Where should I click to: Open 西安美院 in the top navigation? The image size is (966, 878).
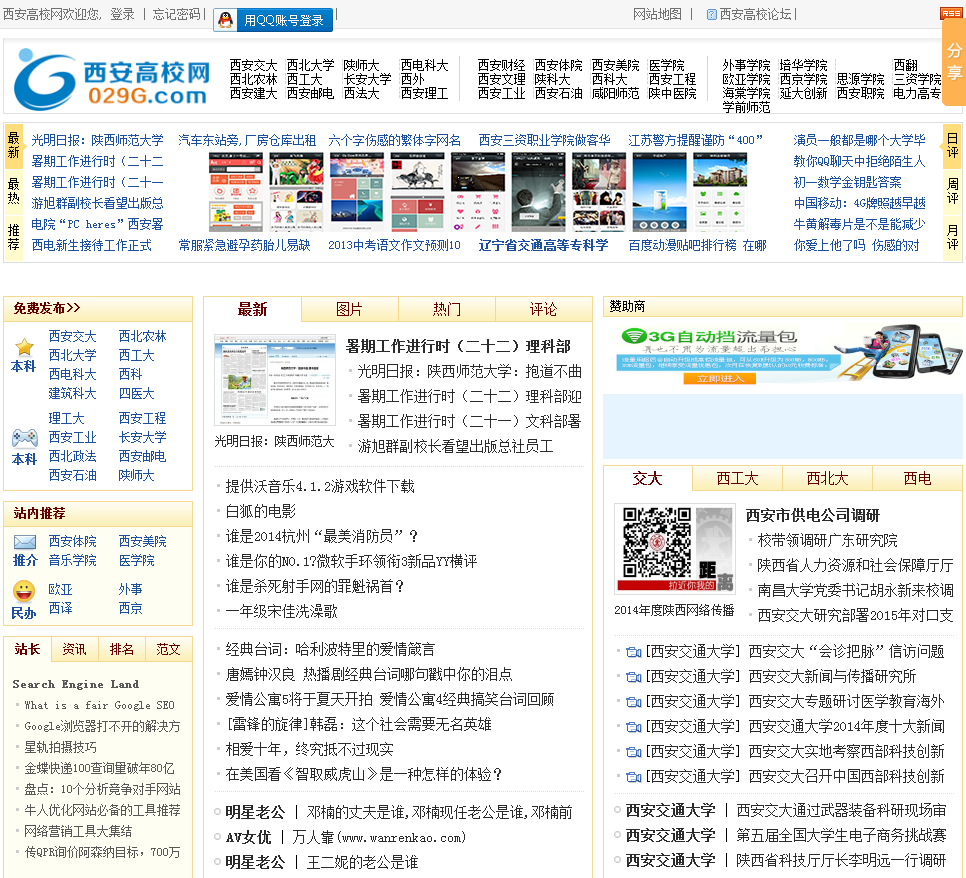click(x=615, y=65)
